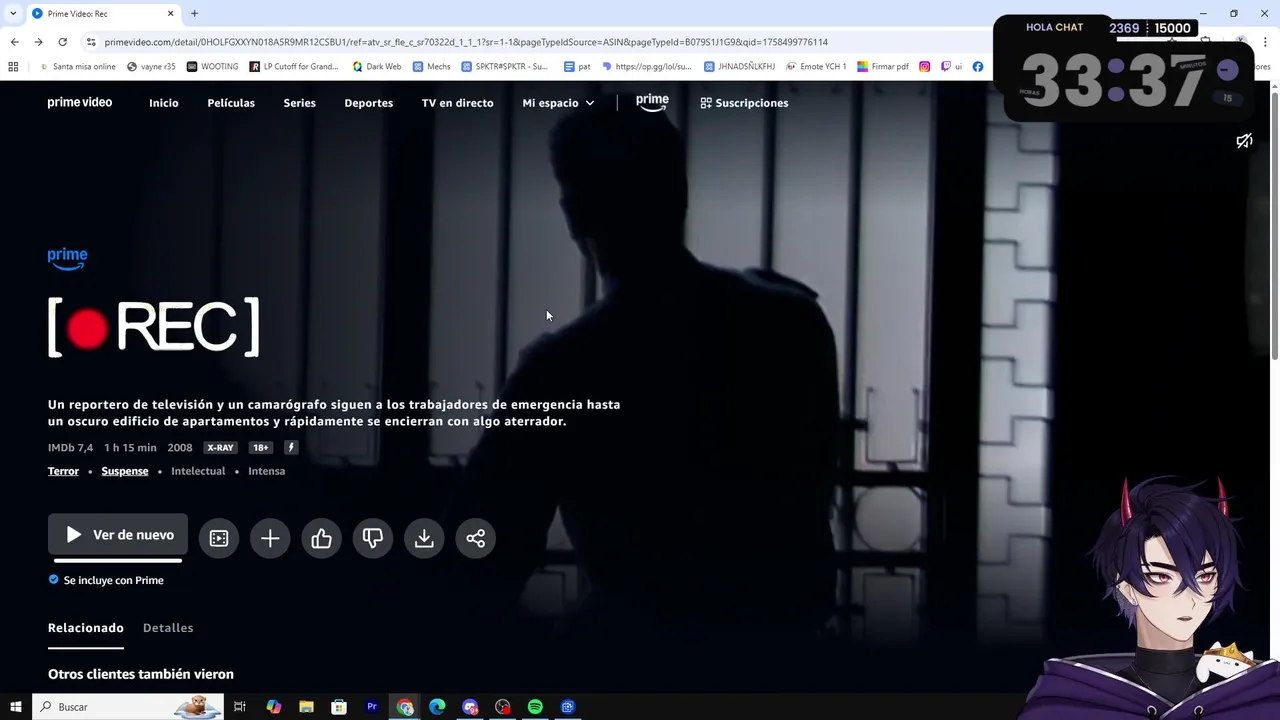Open Task View on the taskbar
Image resolution: width=1280 pixels, height=720 pixels.
pyautogui.click(x=240, y=707)
